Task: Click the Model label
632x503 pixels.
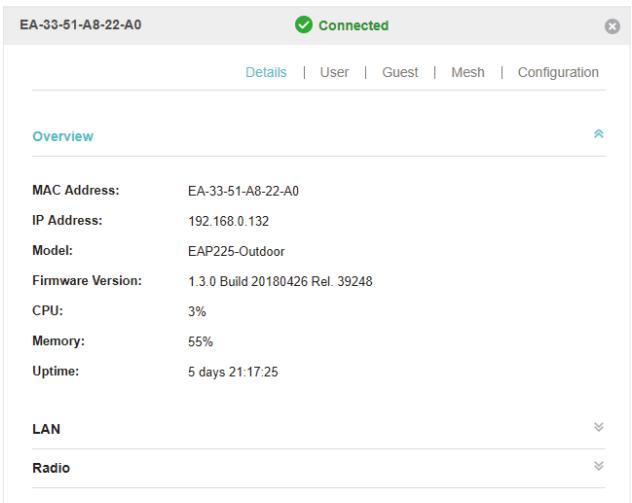Action: [x=52, y=250]
